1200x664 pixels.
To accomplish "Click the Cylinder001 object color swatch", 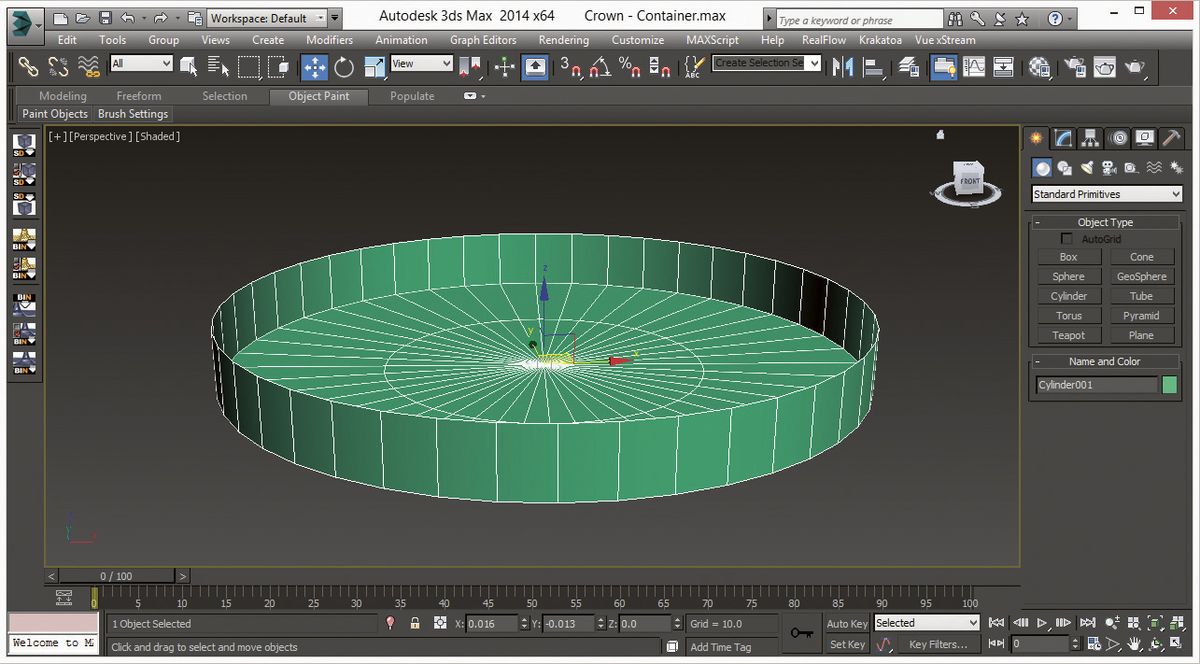I will (1170, 383).
